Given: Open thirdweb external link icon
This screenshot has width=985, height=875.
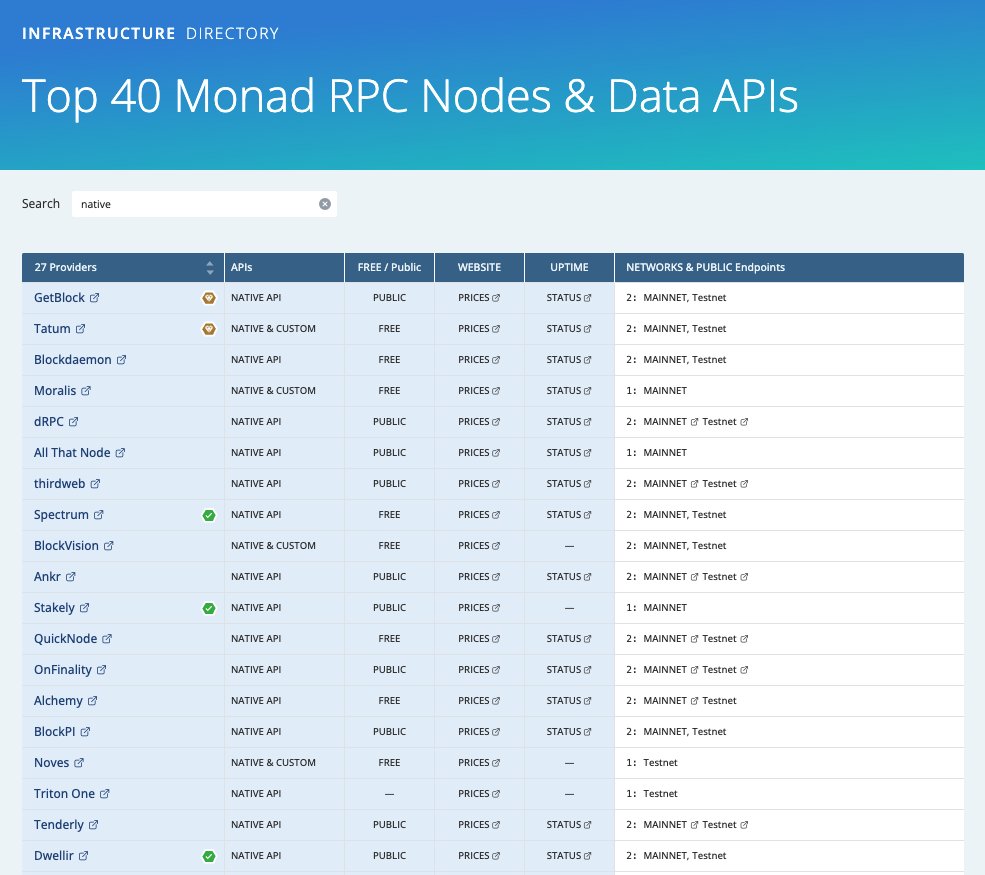Looking at the screenshot, I should [95, 484].
